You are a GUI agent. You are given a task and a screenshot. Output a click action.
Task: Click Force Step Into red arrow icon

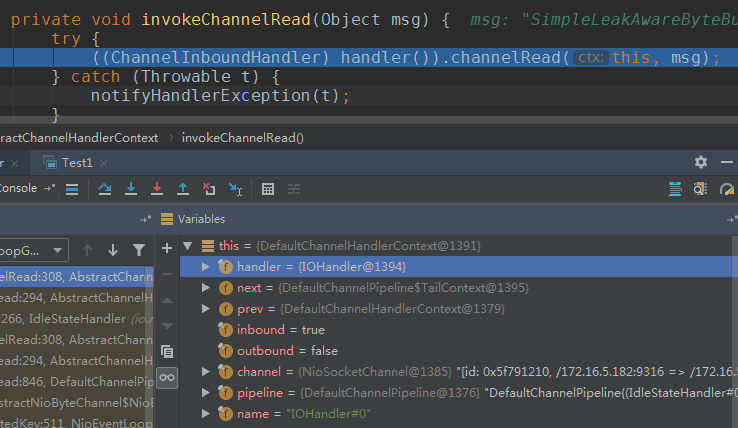pyautogui.click(x=157, y=189)
